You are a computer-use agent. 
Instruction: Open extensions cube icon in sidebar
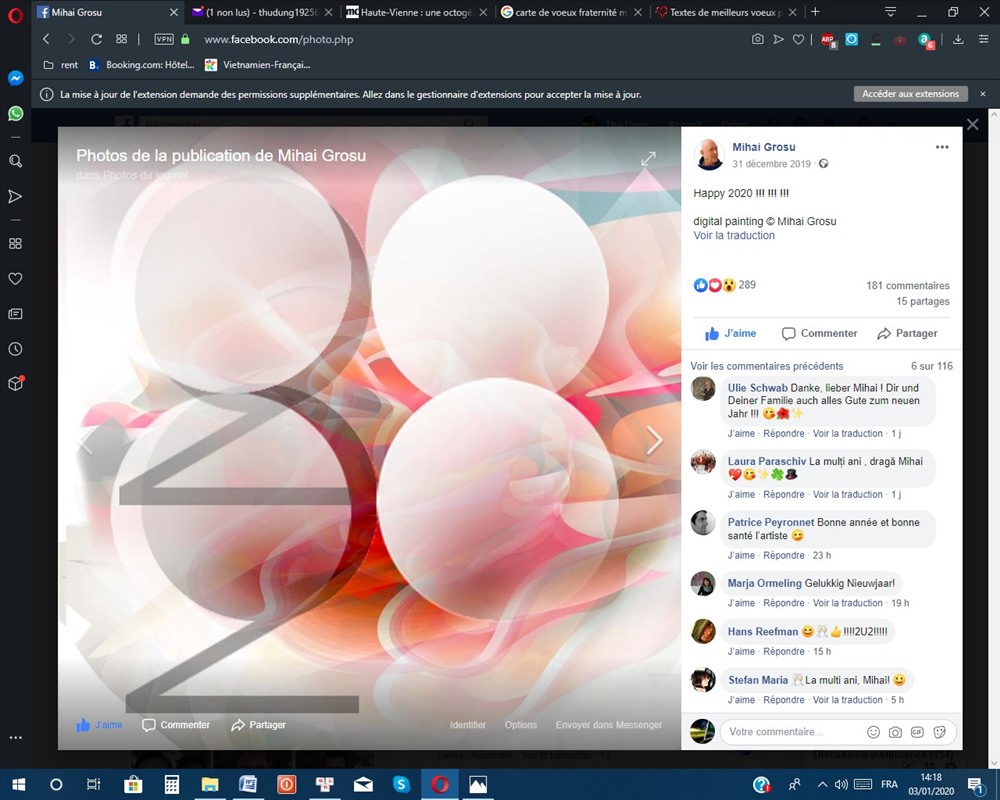coord(15,383)
